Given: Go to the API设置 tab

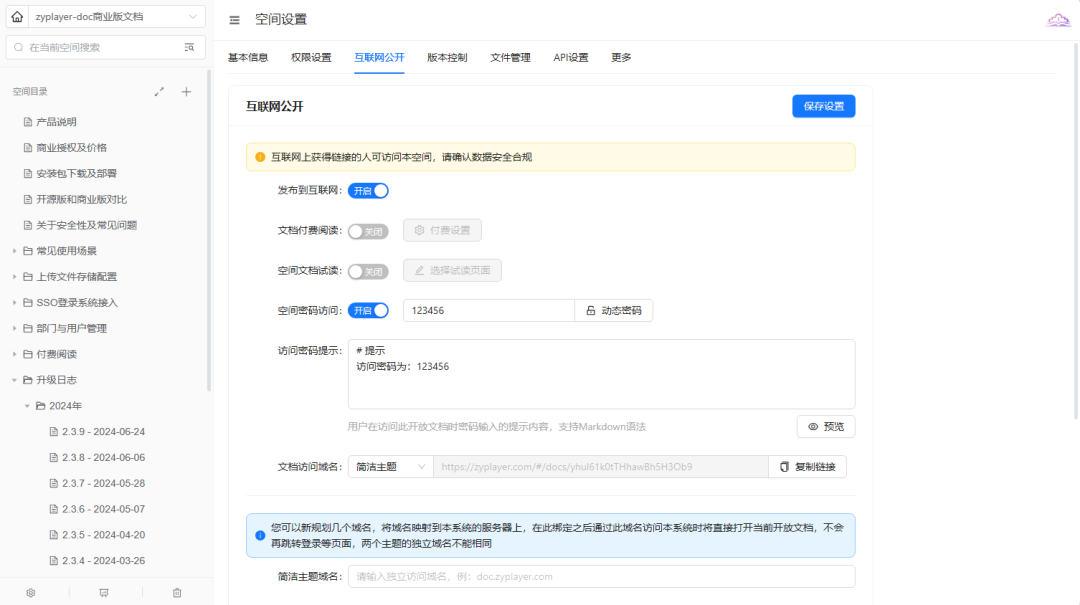Looking at the screenshot, I should (571, 58).
